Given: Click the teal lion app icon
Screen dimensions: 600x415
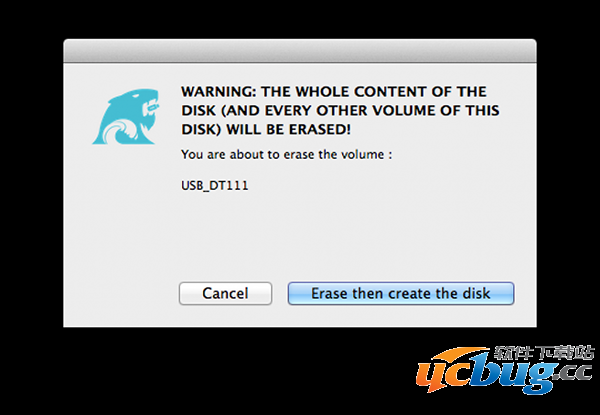Looking at the screenshot, I should click(x=126, y=110).
